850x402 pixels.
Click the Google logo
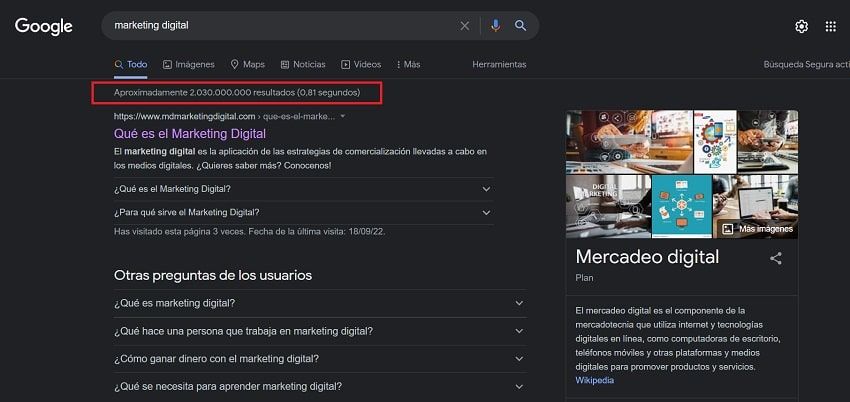click(43, 26)
